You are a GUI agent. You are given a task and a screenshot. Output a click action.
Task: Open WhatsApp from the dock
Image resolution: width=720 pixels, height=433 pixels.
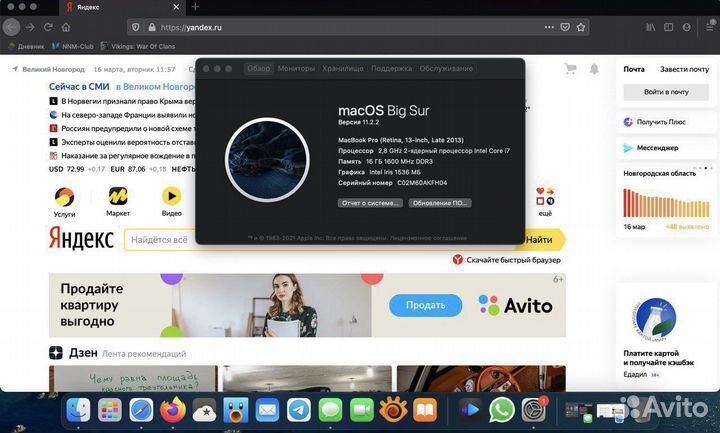click(x=502, y=410)
